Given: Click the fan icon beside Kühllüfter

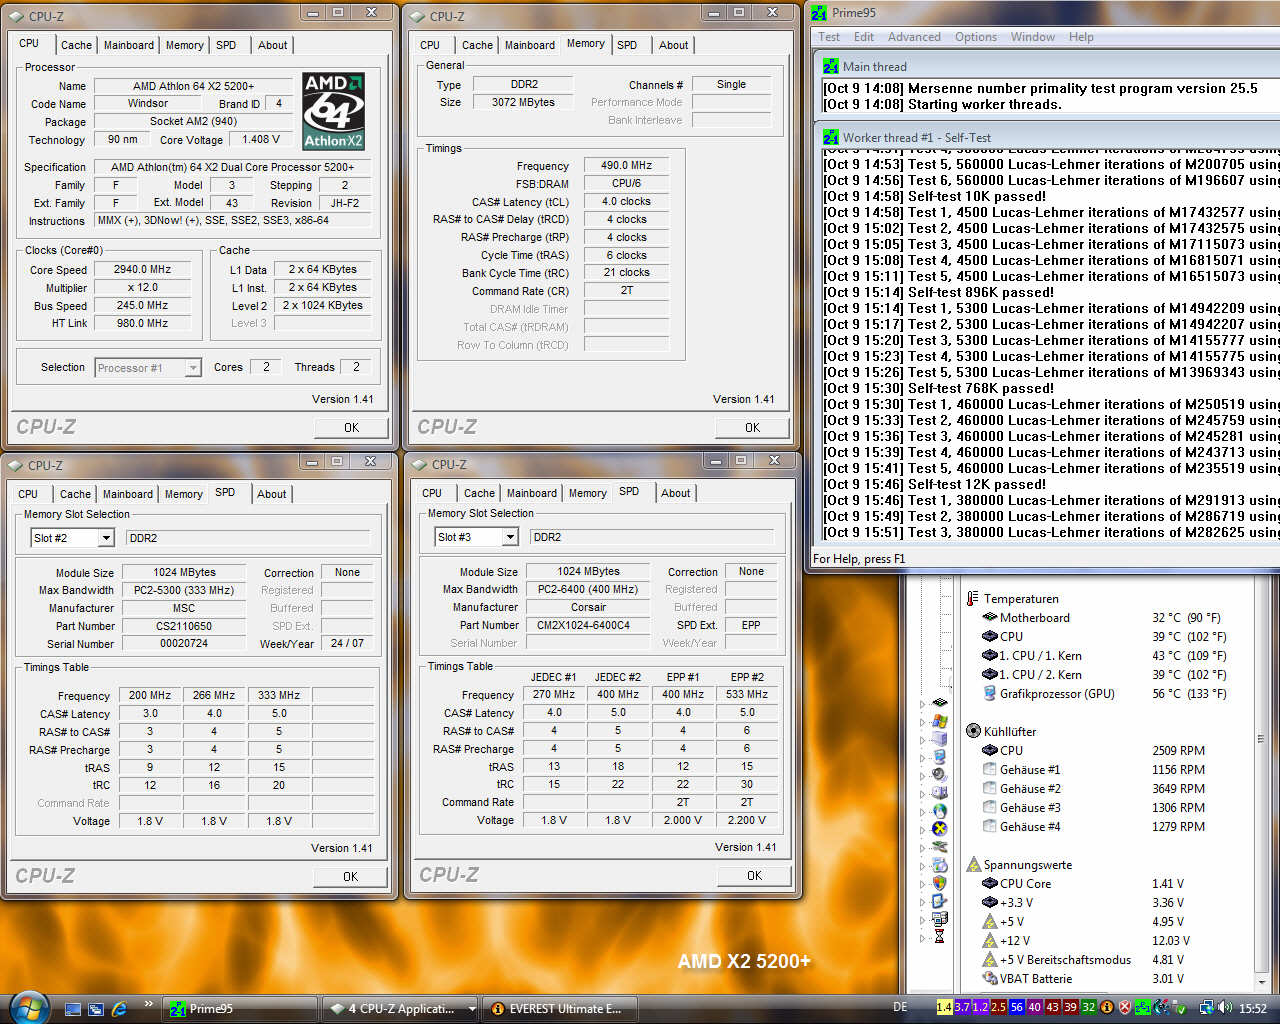Looking at the screenshot, I should 973,731.
